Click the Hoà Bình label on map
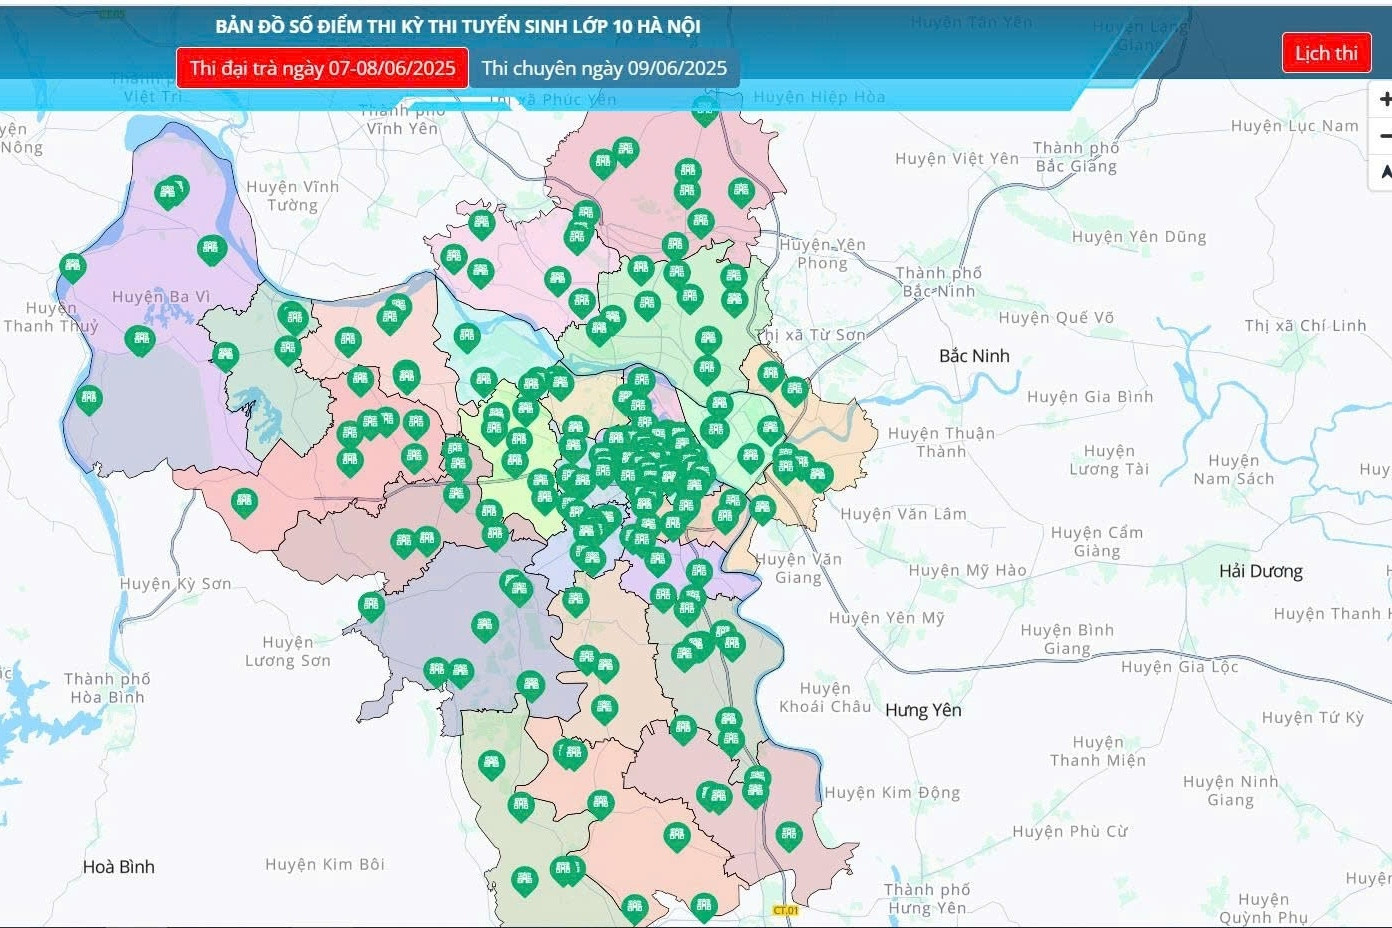 pos(118,867)
